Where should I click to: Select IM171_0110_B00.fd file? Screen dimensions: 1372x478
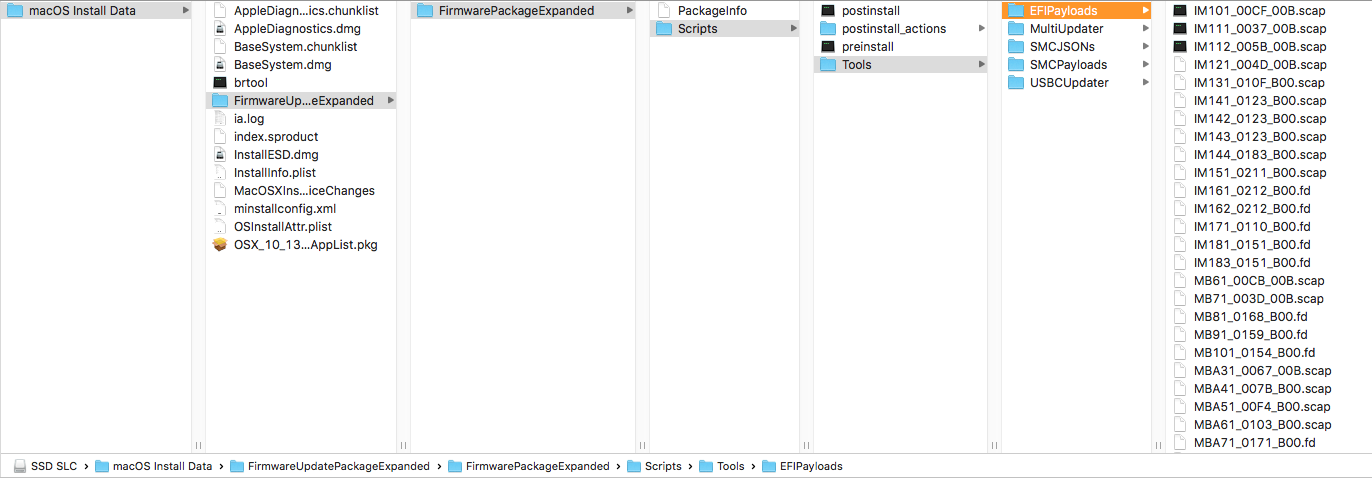point(1252,227)
